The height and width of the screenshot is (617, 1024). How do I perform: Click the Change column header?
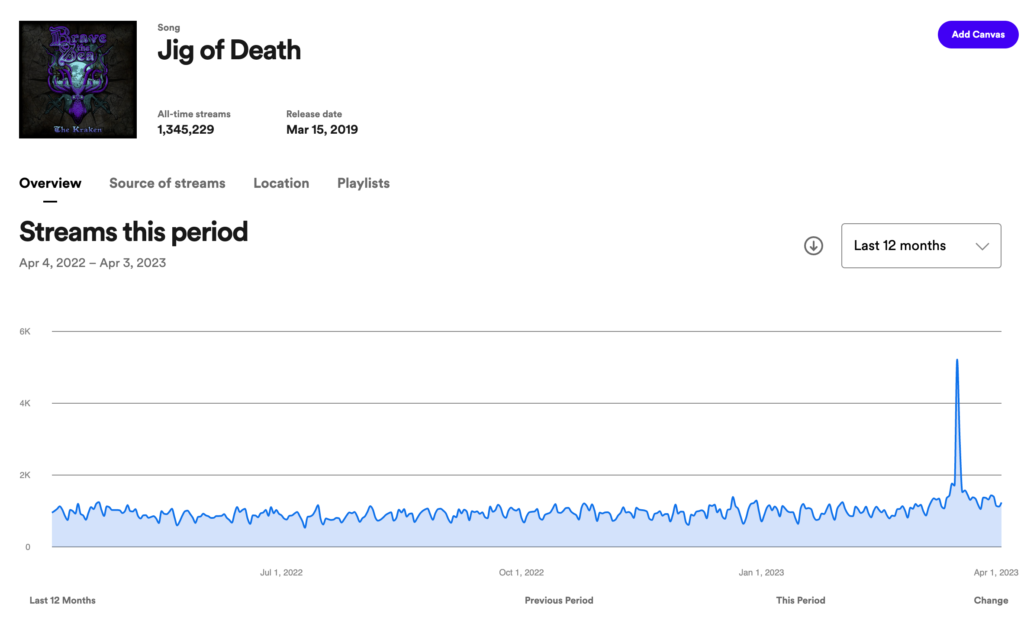(x=991, y=601)
